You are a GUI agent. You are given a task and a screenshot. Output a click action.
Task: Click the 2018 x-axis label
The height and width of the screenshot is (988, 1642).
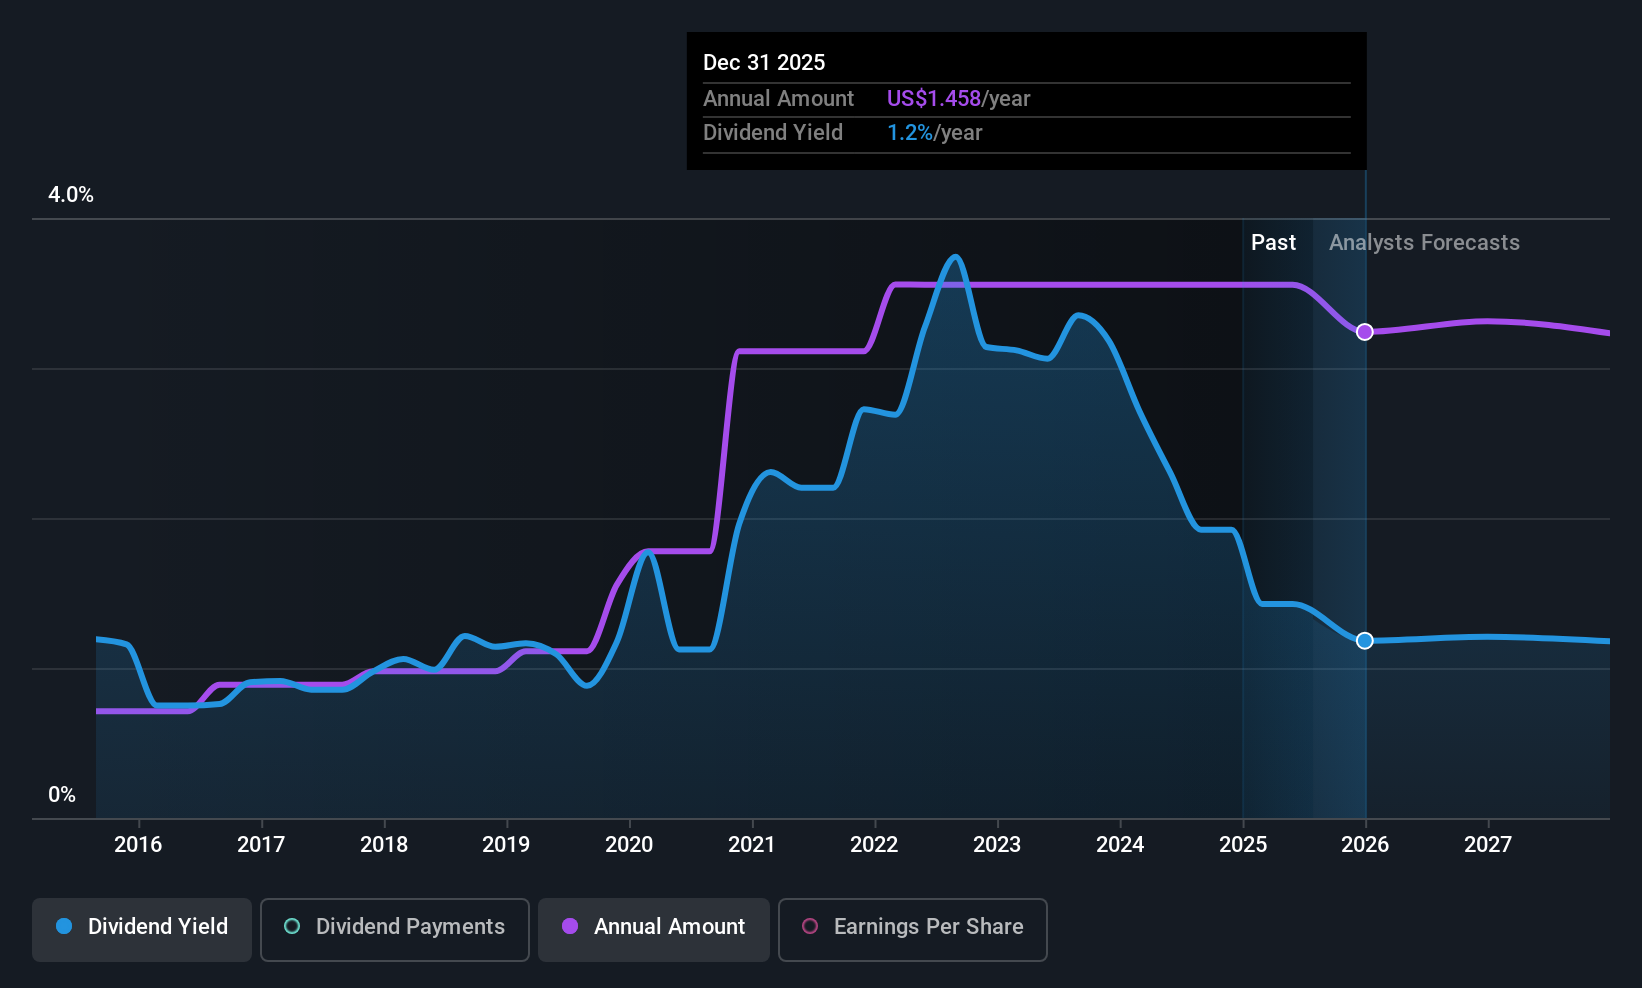click(x=384, y=845)
